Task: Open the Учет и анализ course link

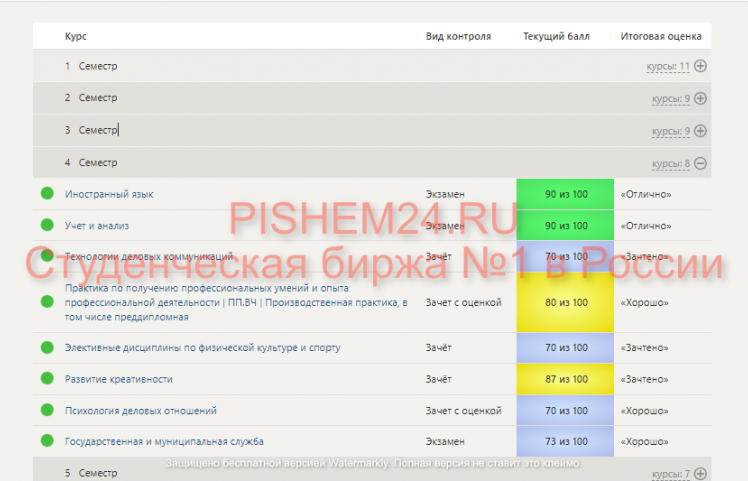Action: coord(97,226)
